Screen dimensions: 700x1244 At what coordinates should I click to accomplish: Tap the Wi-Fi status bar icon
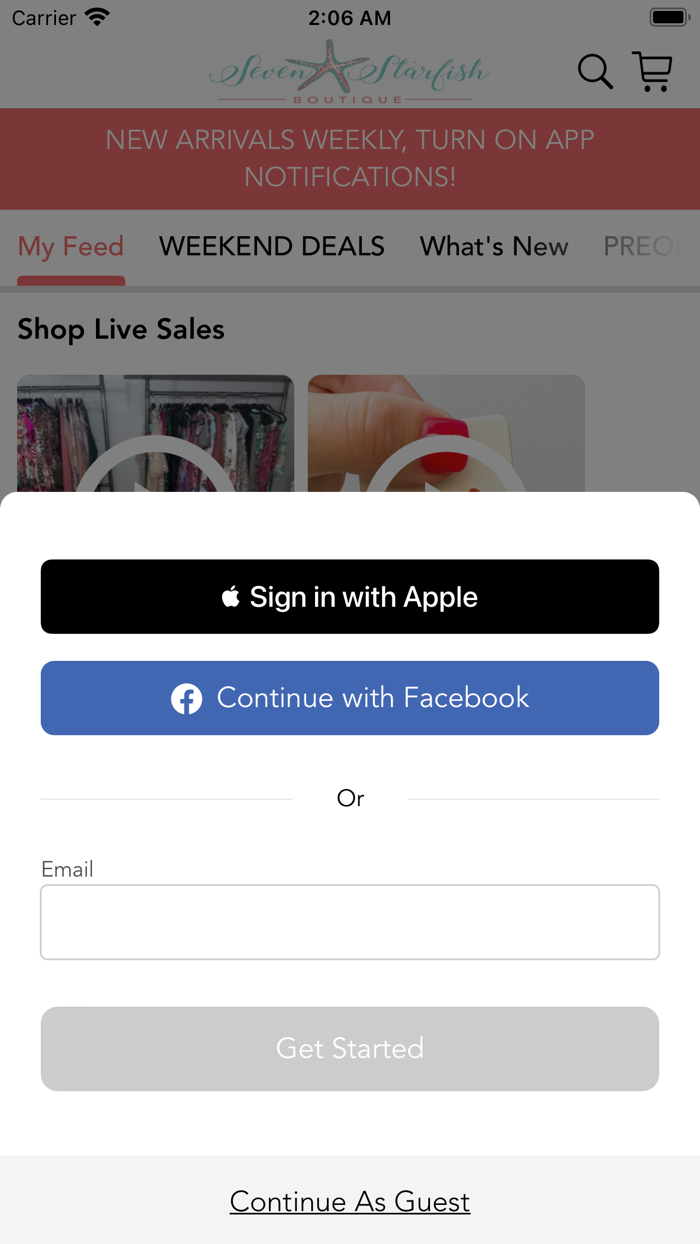point(98,18)
